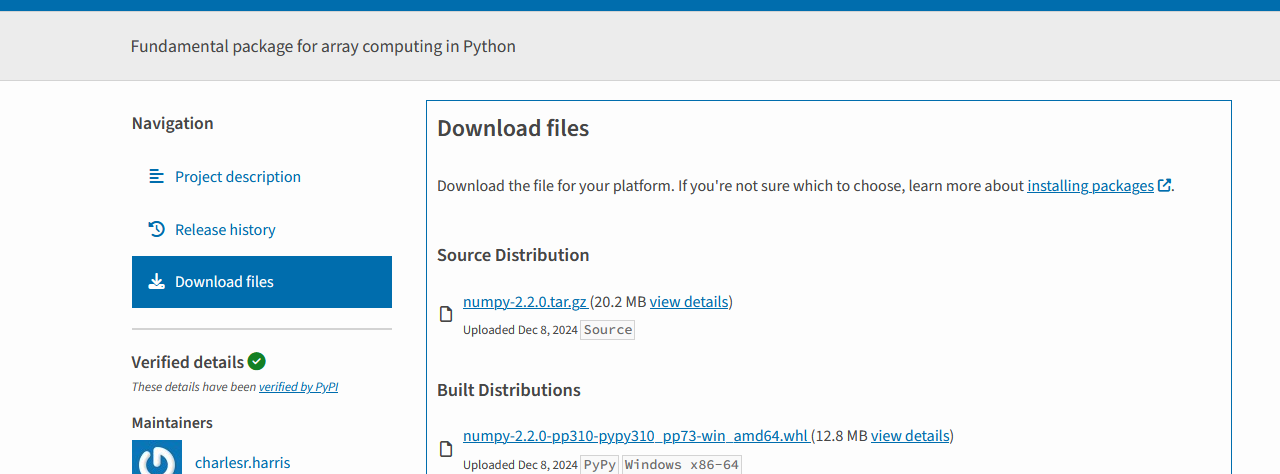
Task: Click the 'Source Distribution' heading
Action: click(x=513, y=255)
